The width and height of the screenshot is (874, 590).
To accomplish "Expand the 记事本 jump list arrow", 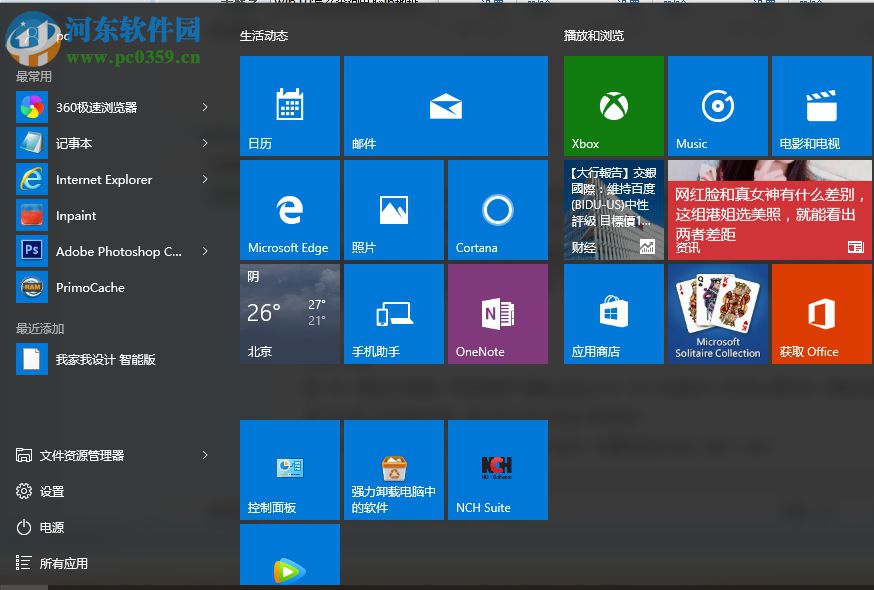I will 204,143.
